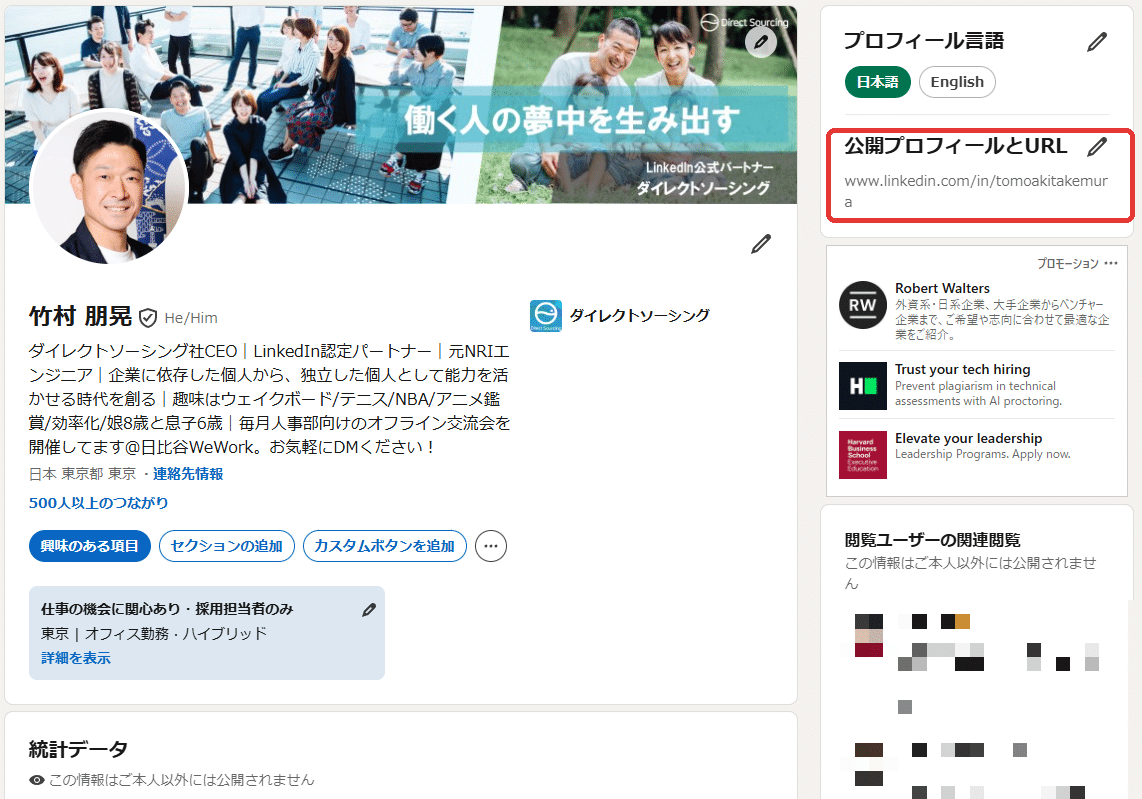Click 閲覧ユーザーの関連閲覧 heading
Image resolution: width=1142 pixels, height=799 pixels.
[x=932, y=540]
